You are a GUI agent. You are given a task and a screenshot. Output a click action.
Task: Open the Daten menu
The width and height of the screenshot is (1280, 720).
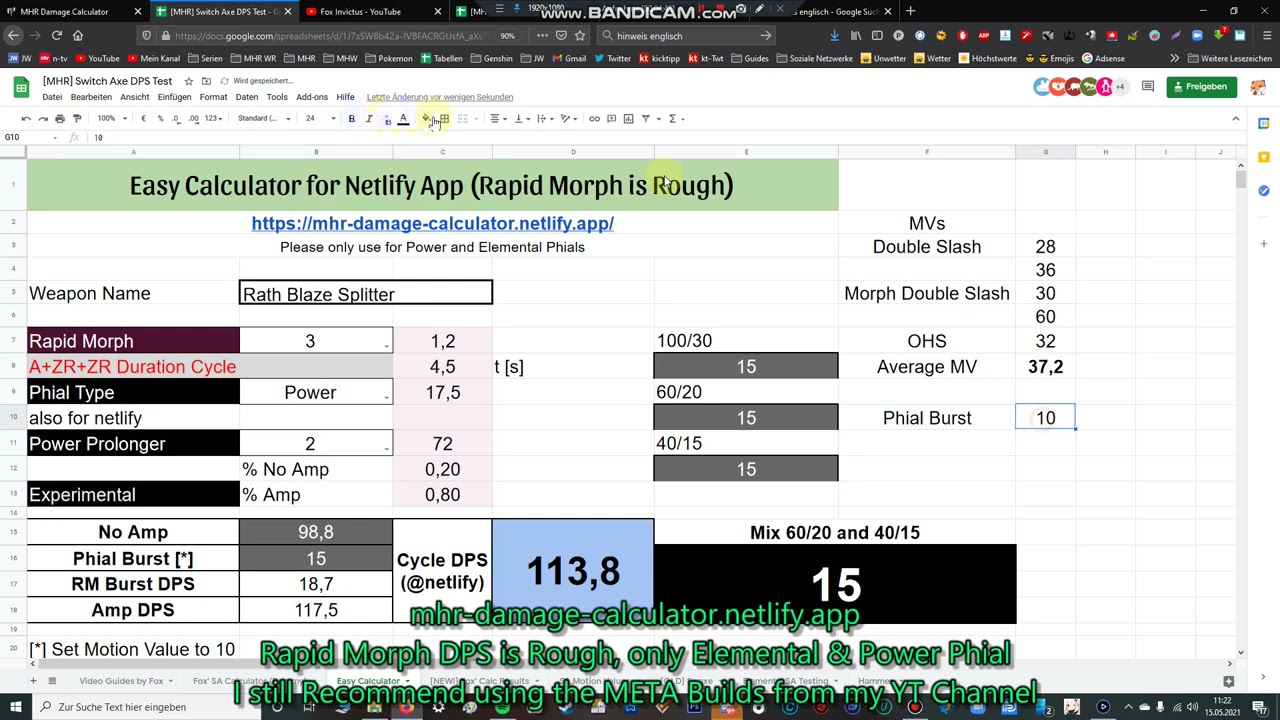point(247,97)
